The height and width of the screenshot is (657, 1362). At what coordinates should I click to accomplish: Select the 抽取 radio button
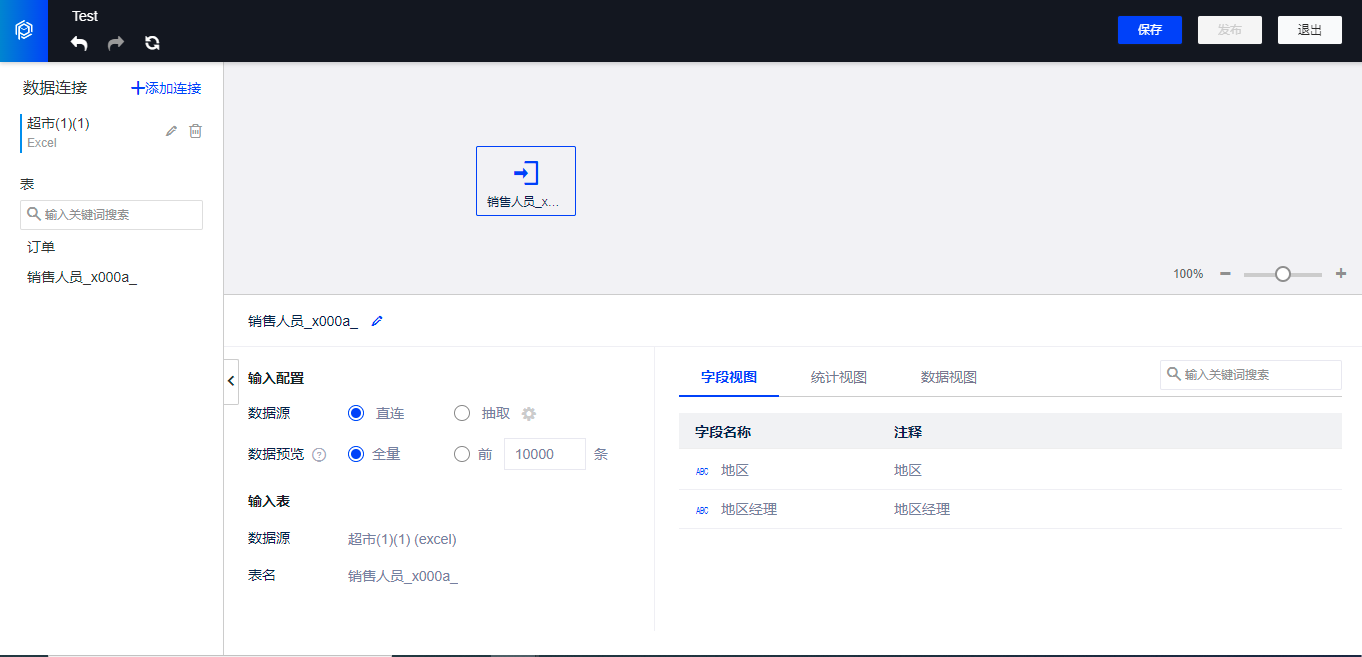(462, 413)
